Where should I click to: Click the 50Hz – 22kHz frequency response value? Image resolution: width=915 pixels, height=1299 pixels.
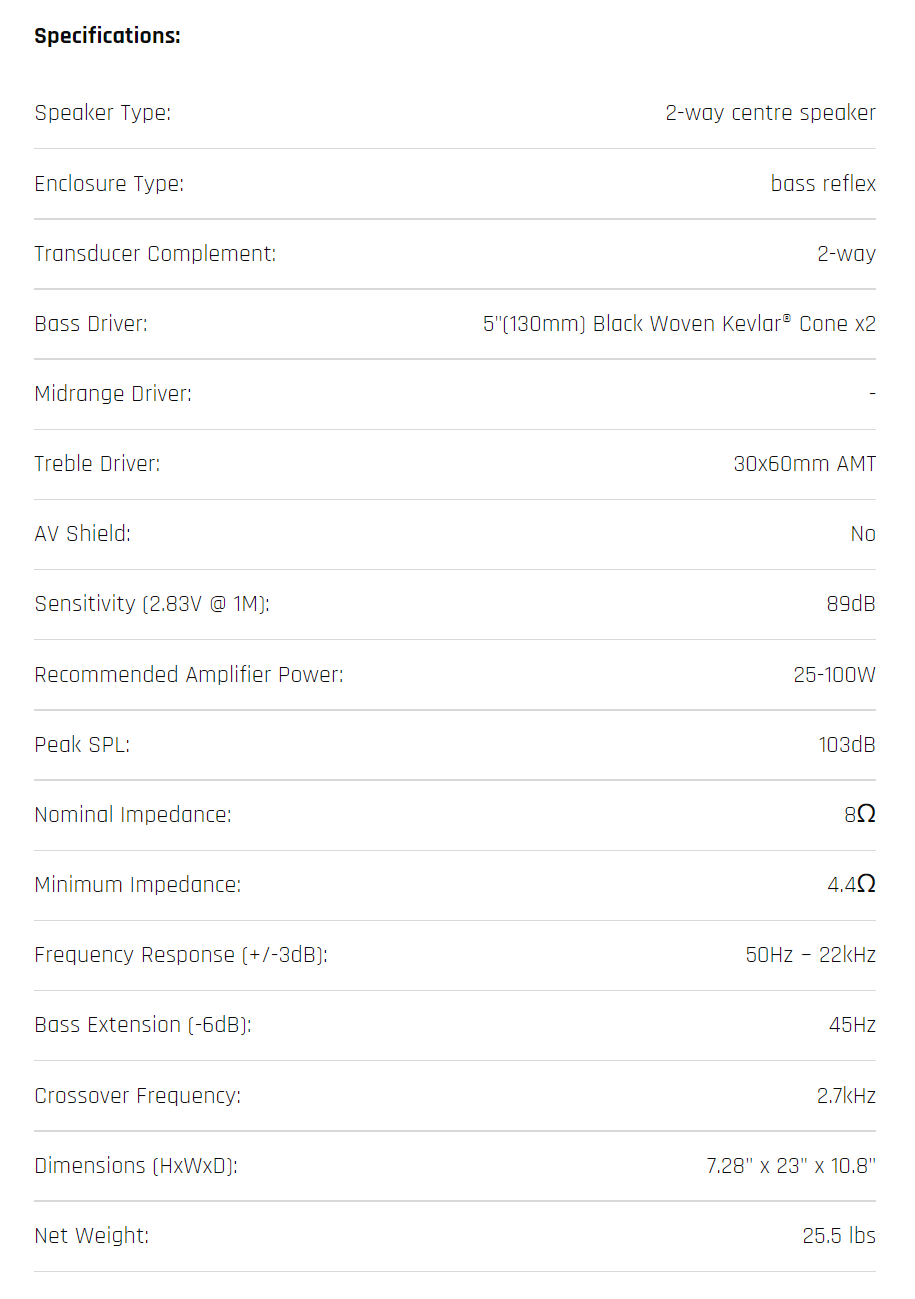(810, 955)
